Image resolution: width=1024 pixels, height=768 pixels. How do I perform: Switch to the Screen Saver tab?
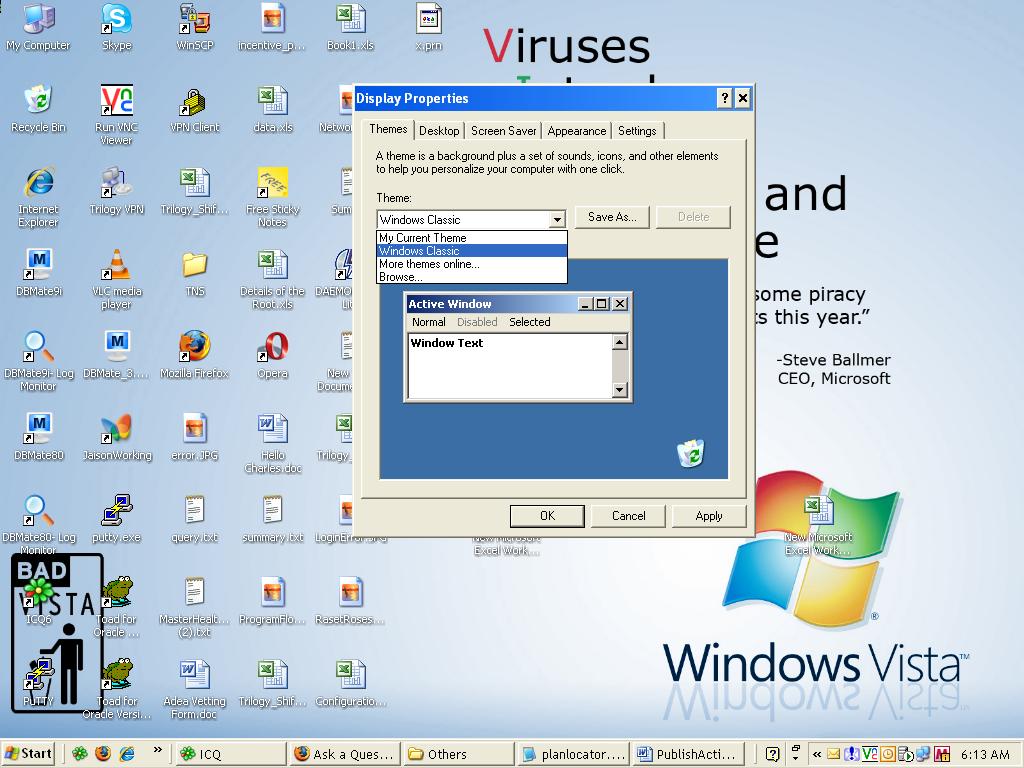504,131
